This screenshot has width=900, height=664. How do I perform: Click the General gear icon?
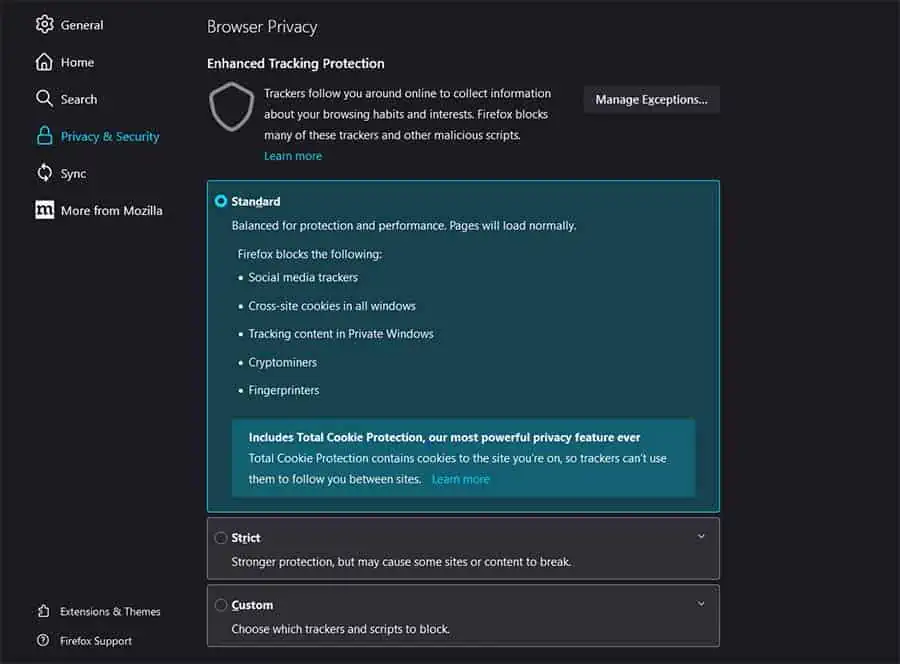(44, 24)
